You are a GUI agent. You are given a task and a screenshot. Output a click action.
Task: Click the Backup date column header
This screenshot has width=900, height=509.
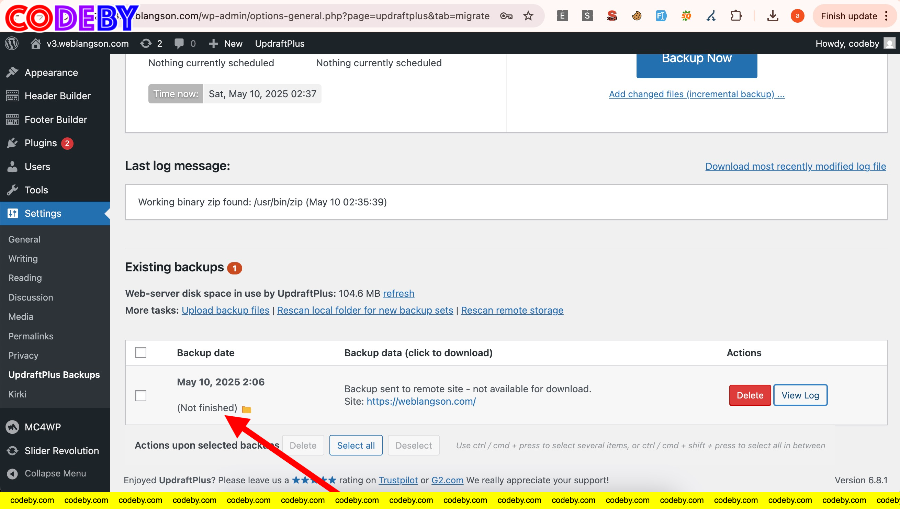point(205,353)
